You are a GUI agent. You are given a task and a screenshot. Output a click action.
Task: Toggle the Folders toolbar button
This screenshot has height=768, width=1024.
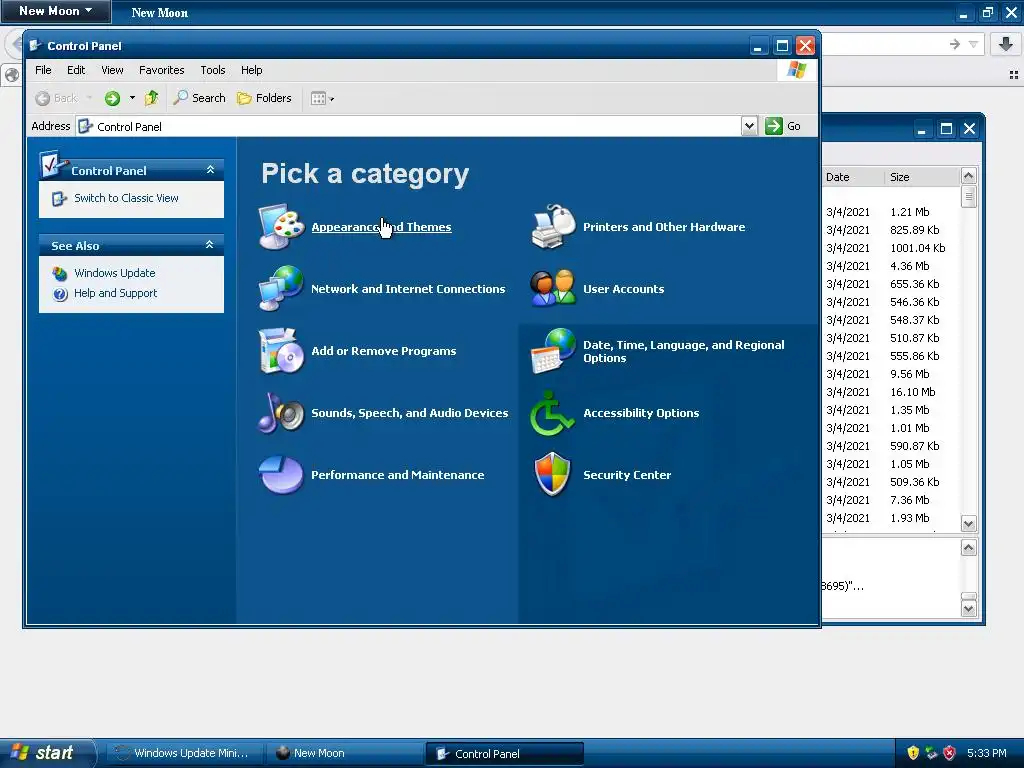click(264, 98)
